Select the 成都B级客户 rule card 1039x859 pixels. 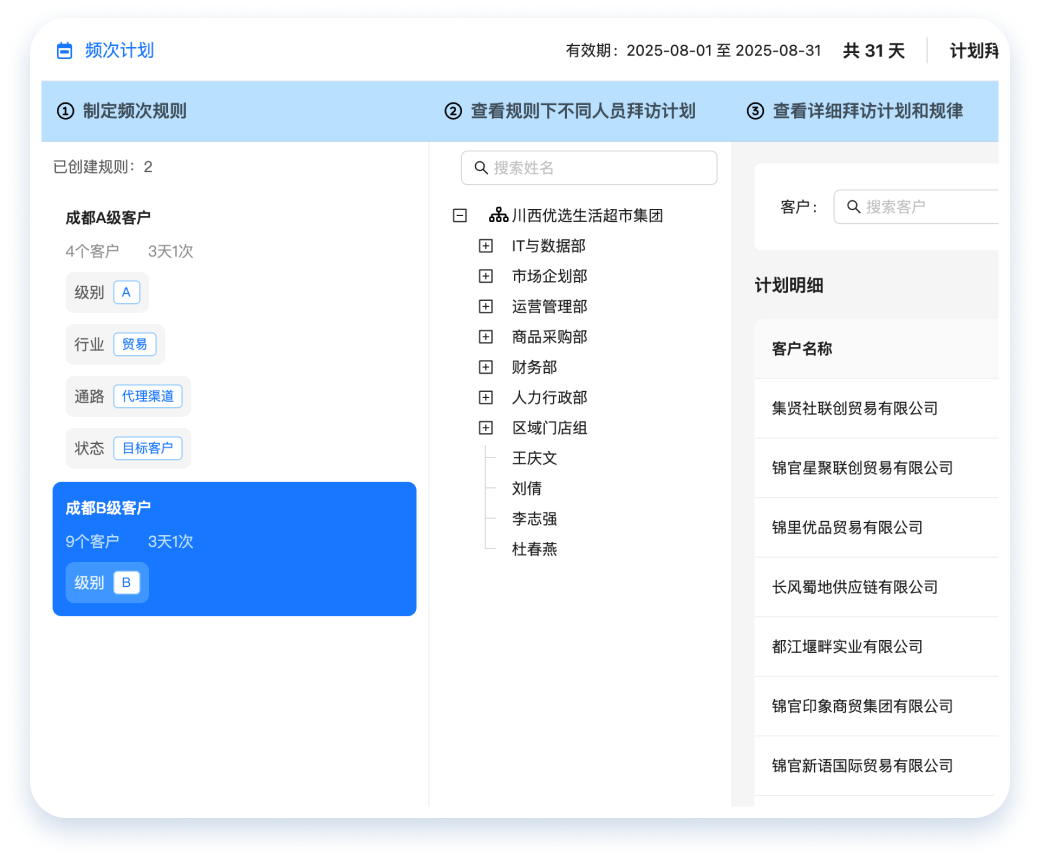(234, 548)
